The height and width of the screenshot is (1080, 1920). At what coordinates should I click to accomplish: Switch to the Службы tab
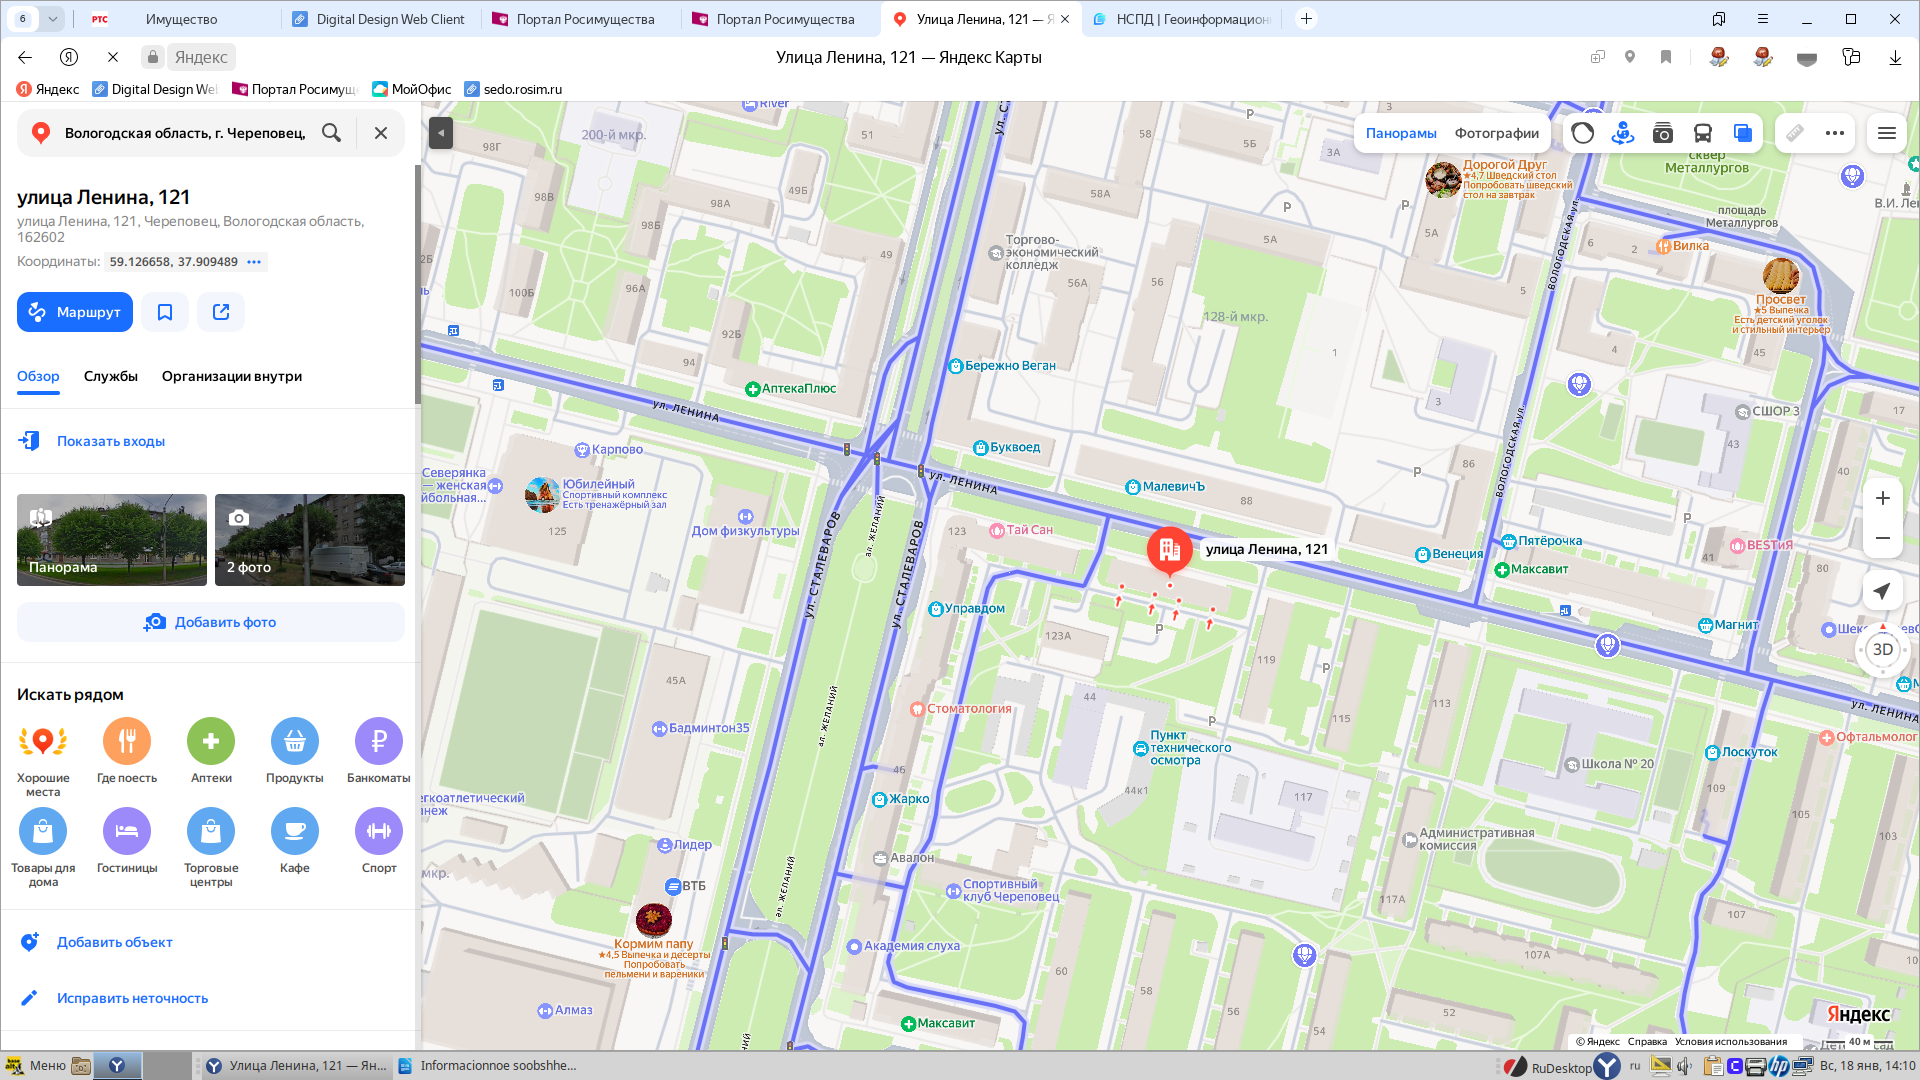[x=110, y=376]
